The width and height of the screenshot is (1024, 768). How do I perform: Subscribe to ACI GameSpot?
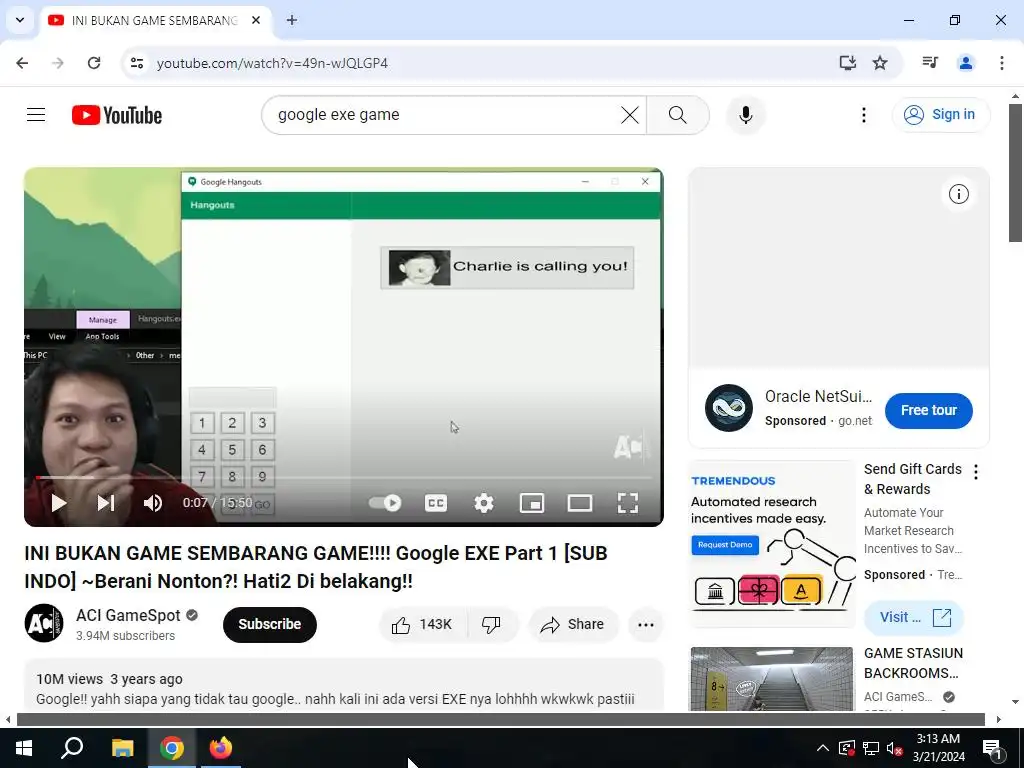[270, 625]
